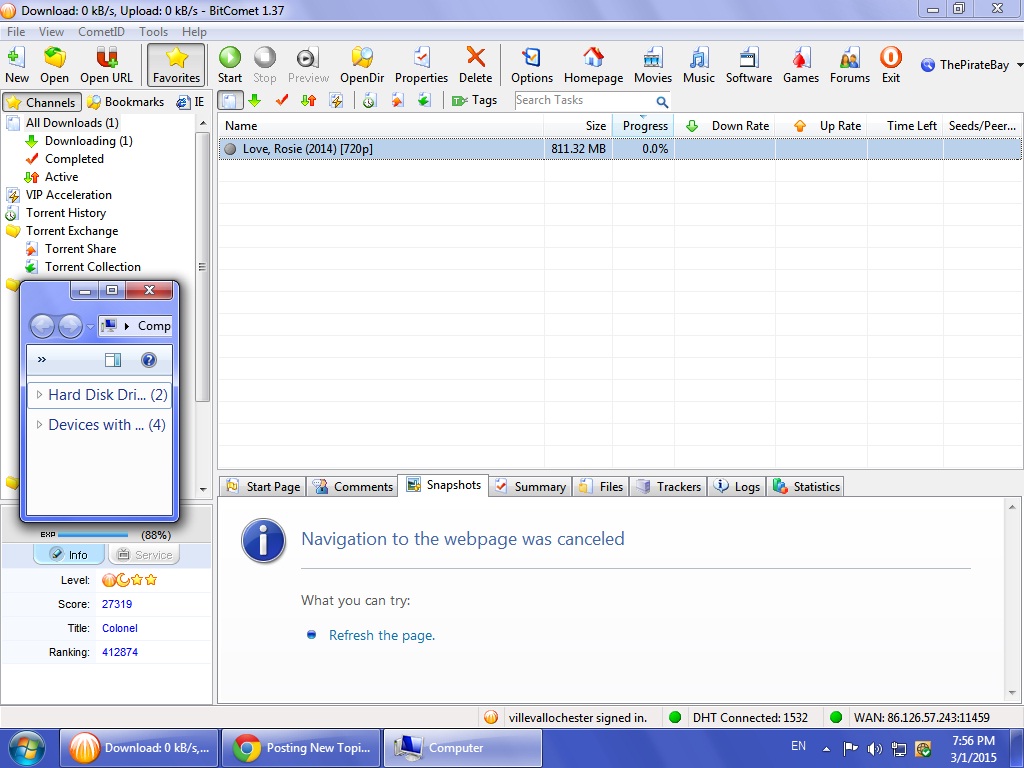Image resolution: width=1024 pixels, height=768 pixels.
Task: Select the Love, Rosie (2014) [720p] task
Action: tap(619, 149)
